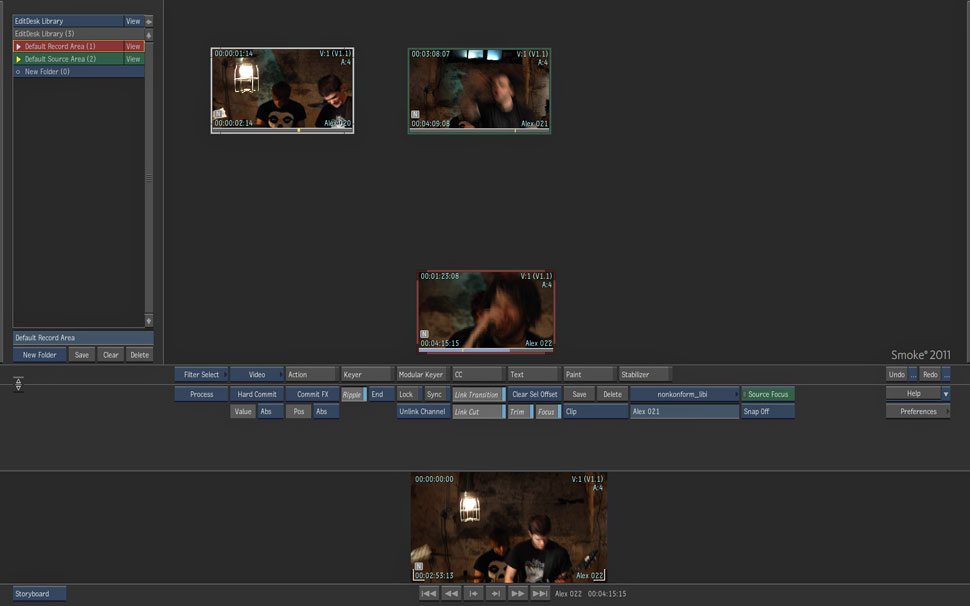Step back one frame in player
Viewport: 970px width, 606px height.
pos(473,593)
